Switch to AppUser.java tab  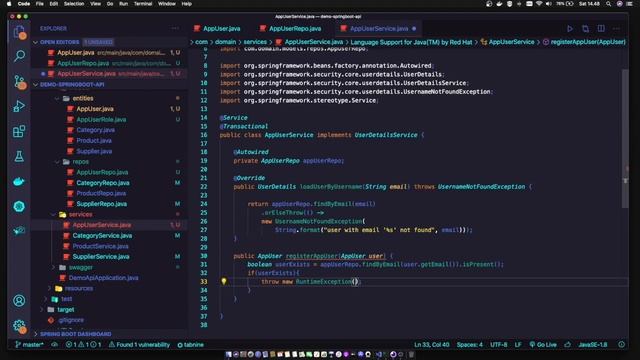click(x=217, y=29)
